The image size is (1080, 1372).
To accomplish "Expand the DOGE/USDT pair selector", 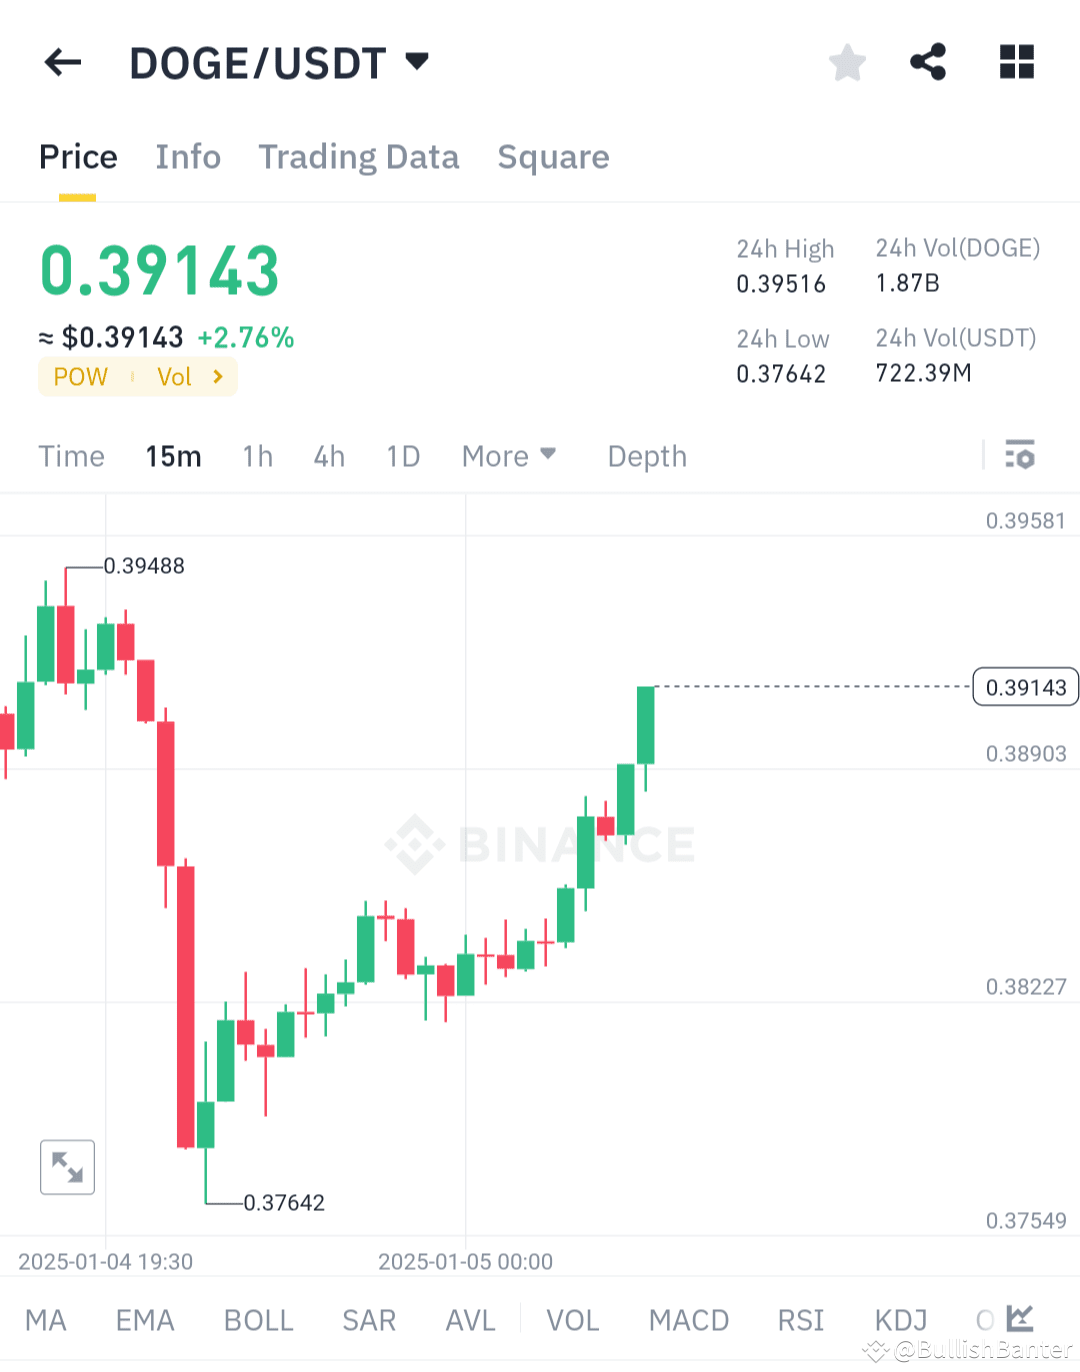I will [417, 60].
